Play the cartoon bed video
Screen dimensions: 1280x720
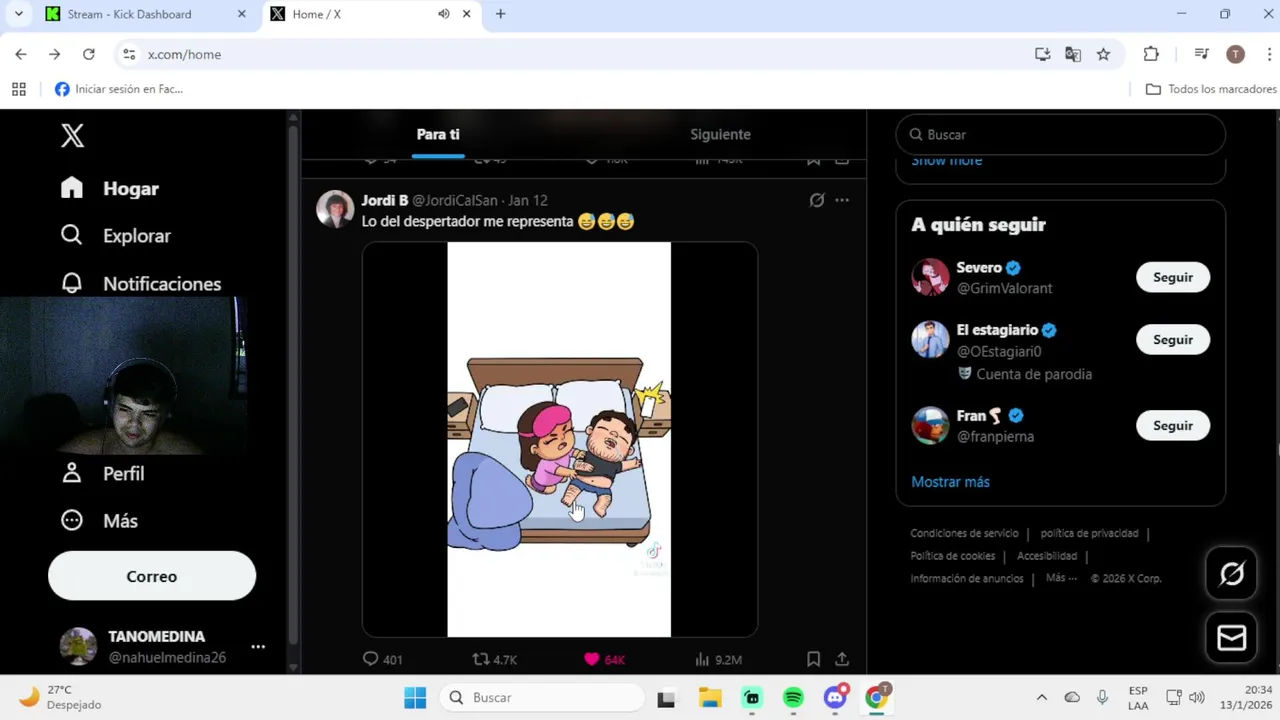coord(559,439)
